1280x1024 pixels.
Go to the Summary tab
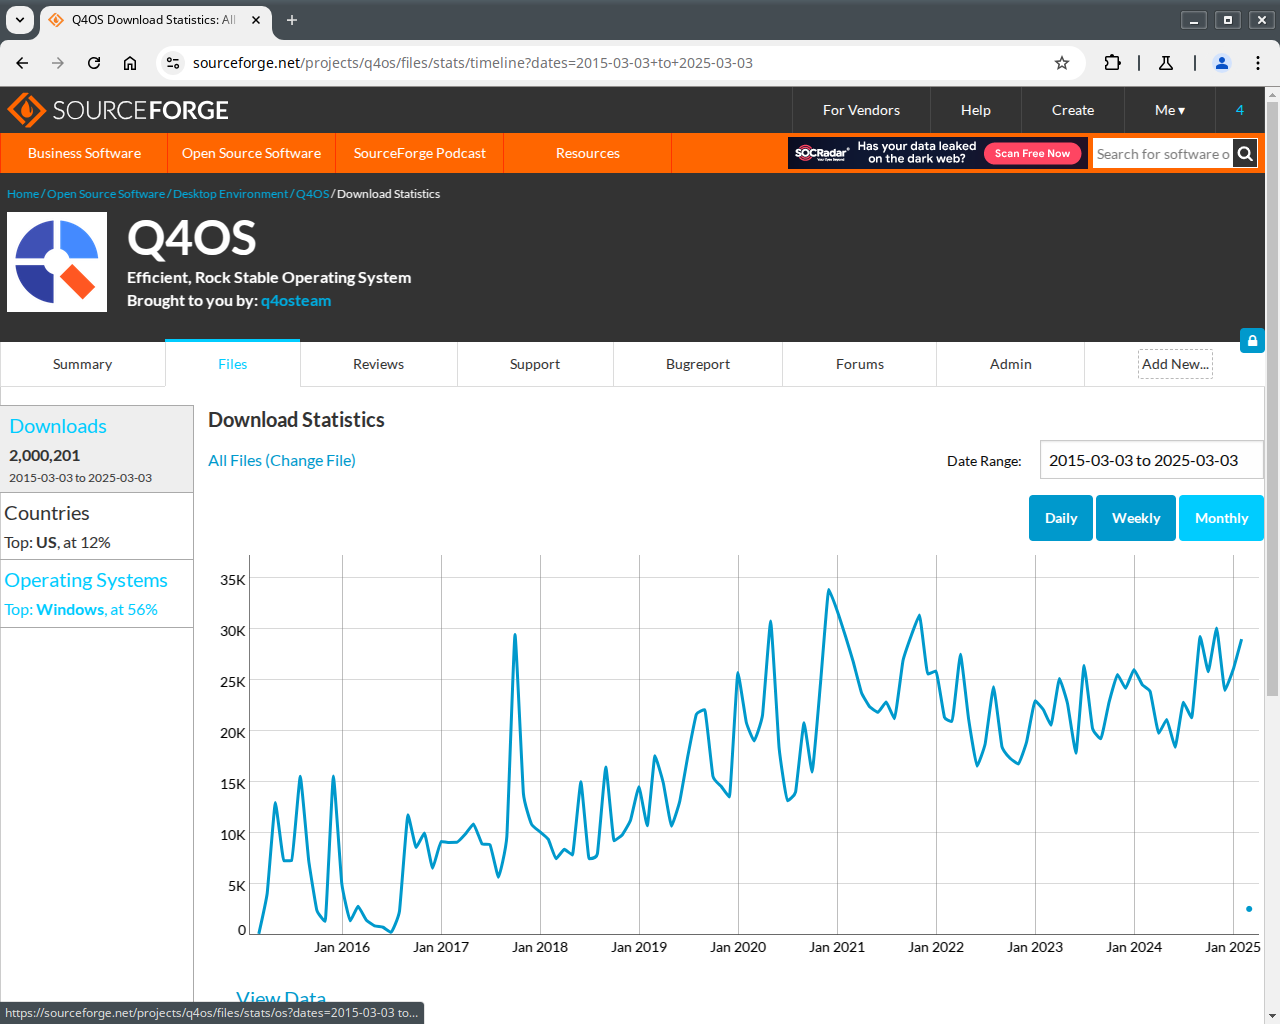pos(82,364)
